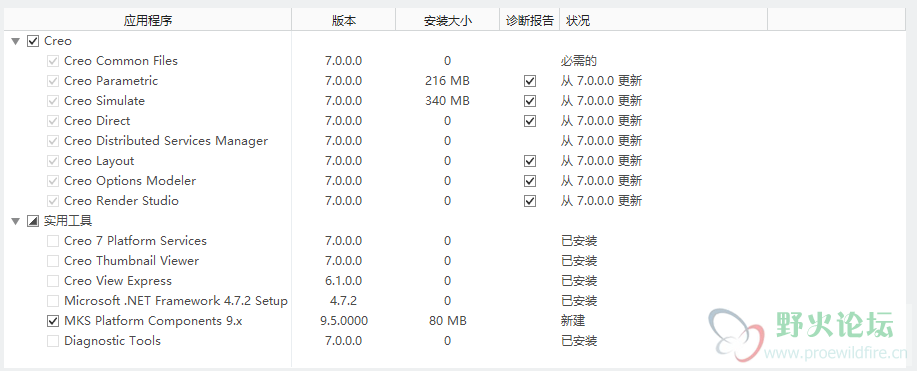The image size is (917, 371).
Task: Check Creo Thumbnail Viewer checkbox
Action: (x=53, y=261)
